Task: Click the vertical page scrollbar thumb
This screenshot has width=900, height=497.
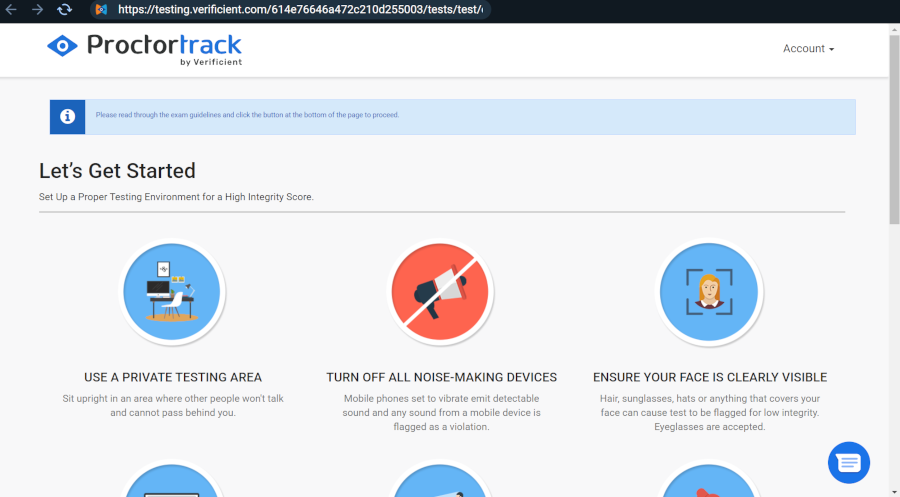Action: [894, 129]
